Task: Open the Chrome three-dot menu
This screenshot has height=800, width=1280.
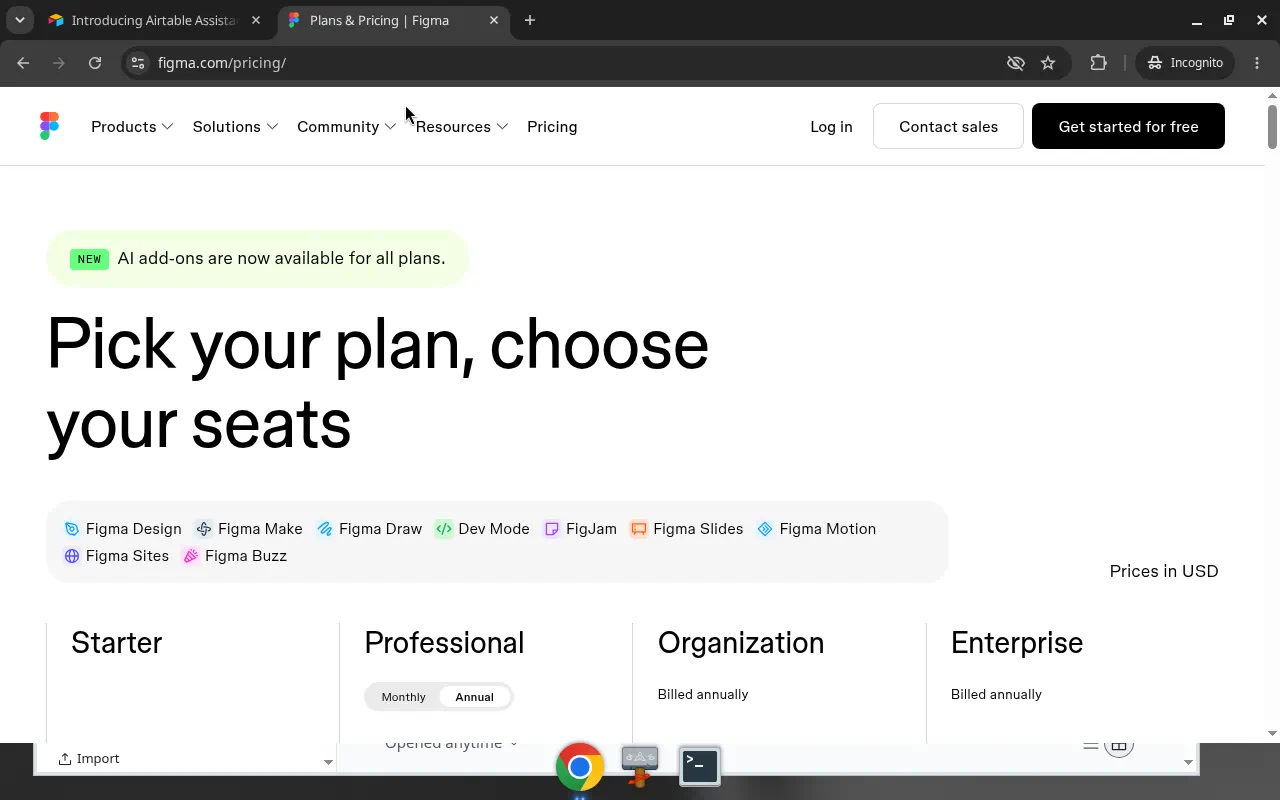Action: 1257,63
